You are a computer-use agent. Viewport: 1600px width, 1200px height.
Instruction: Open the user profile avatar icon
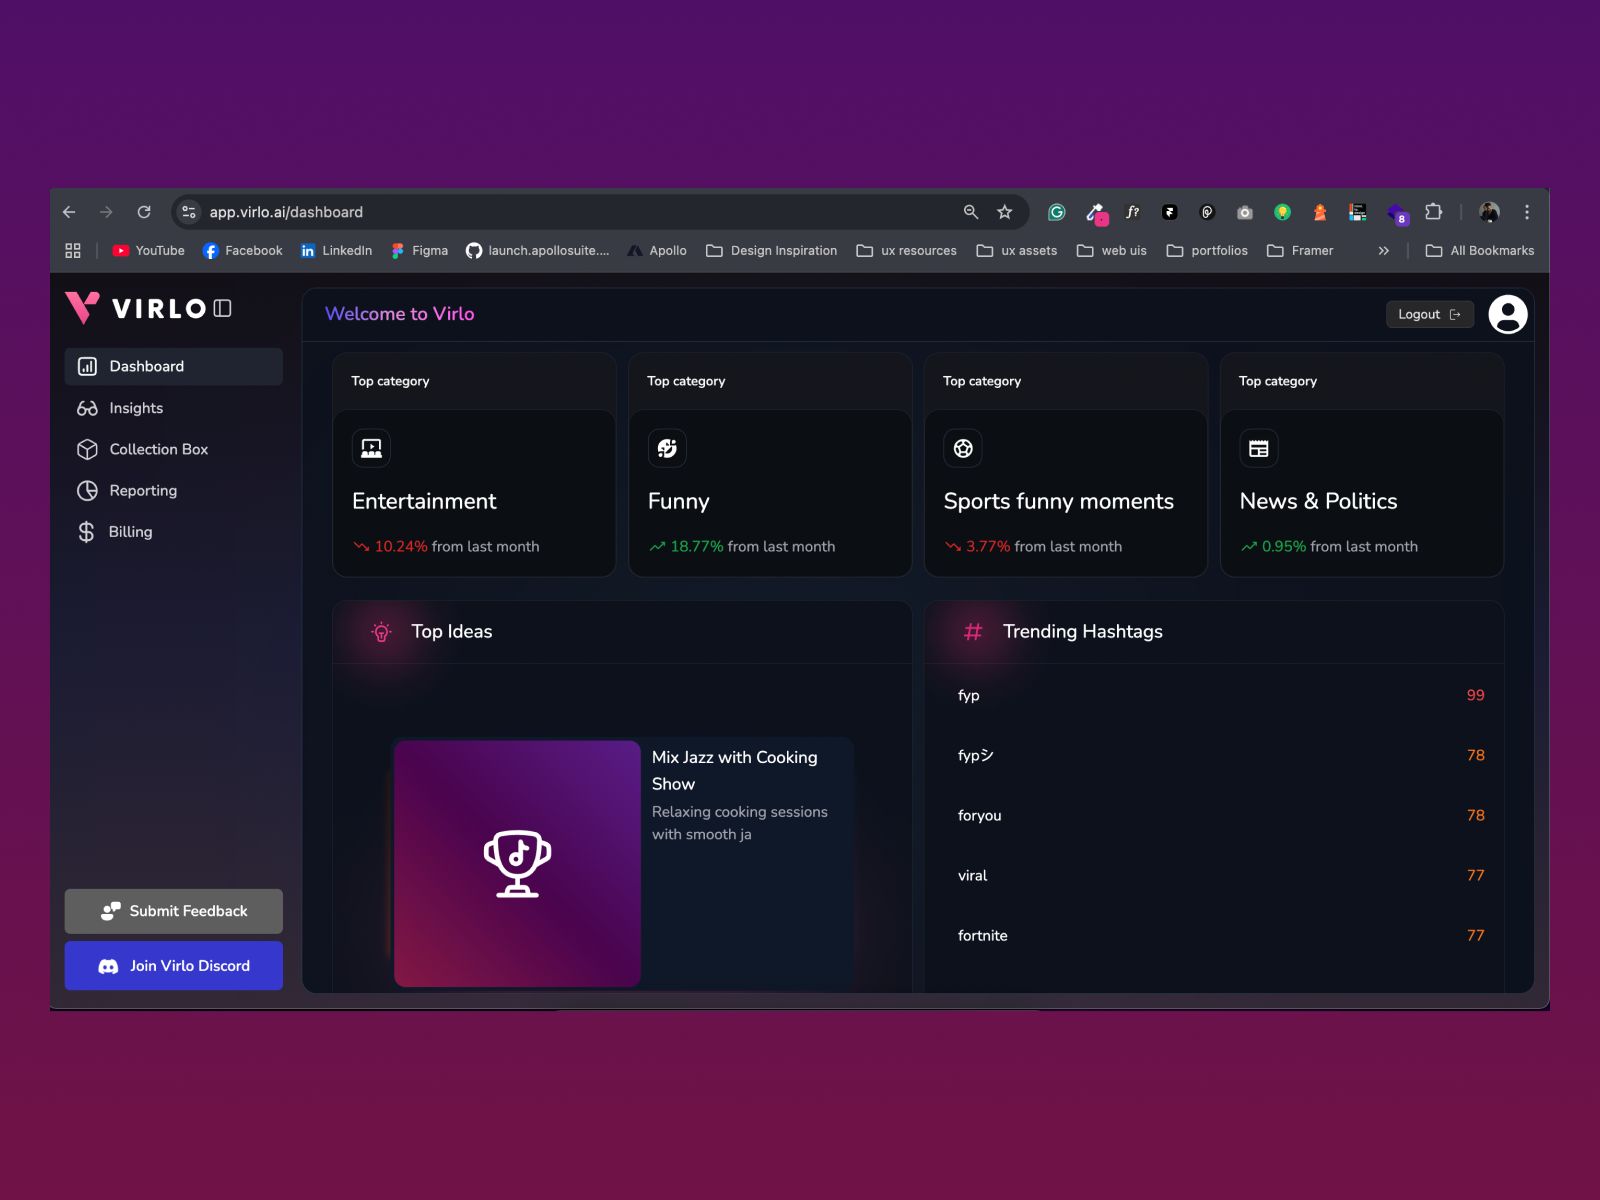tap(1507, 314)
